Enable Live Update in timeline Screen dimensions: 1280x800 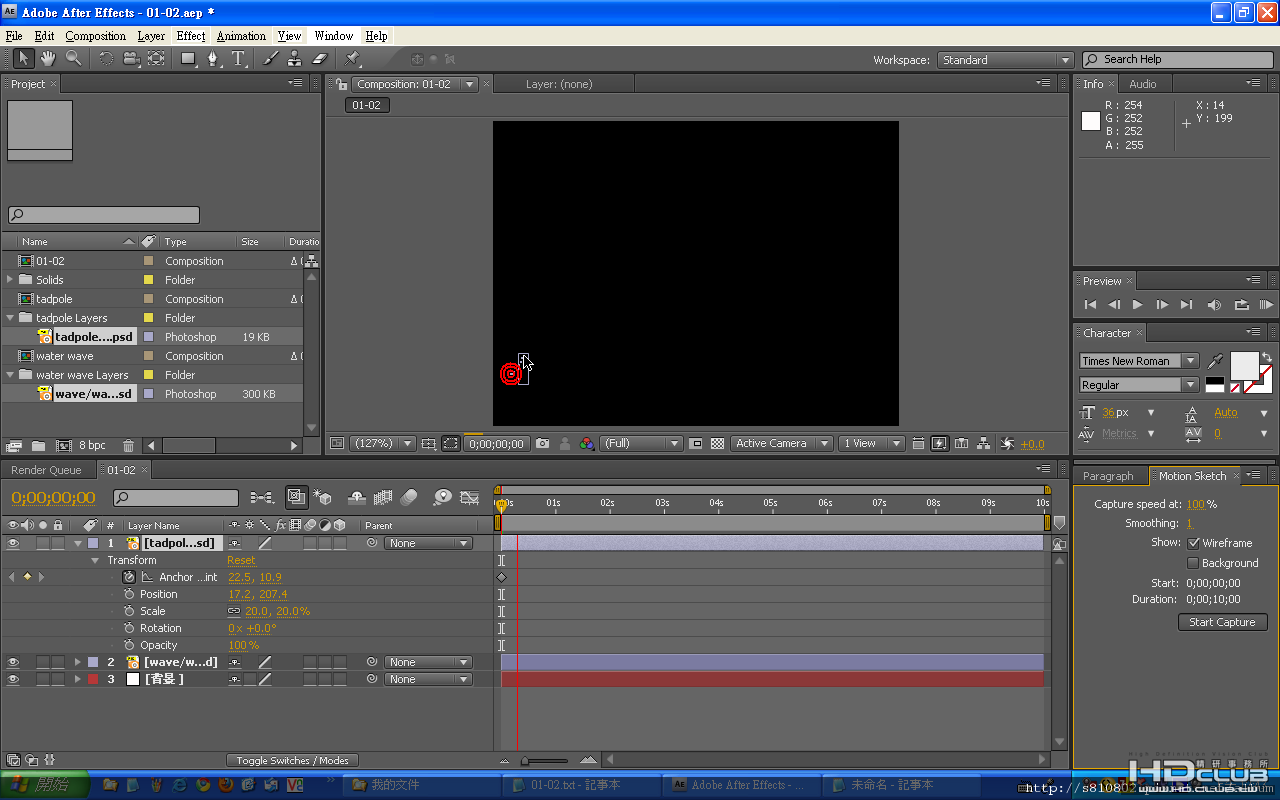296,497
